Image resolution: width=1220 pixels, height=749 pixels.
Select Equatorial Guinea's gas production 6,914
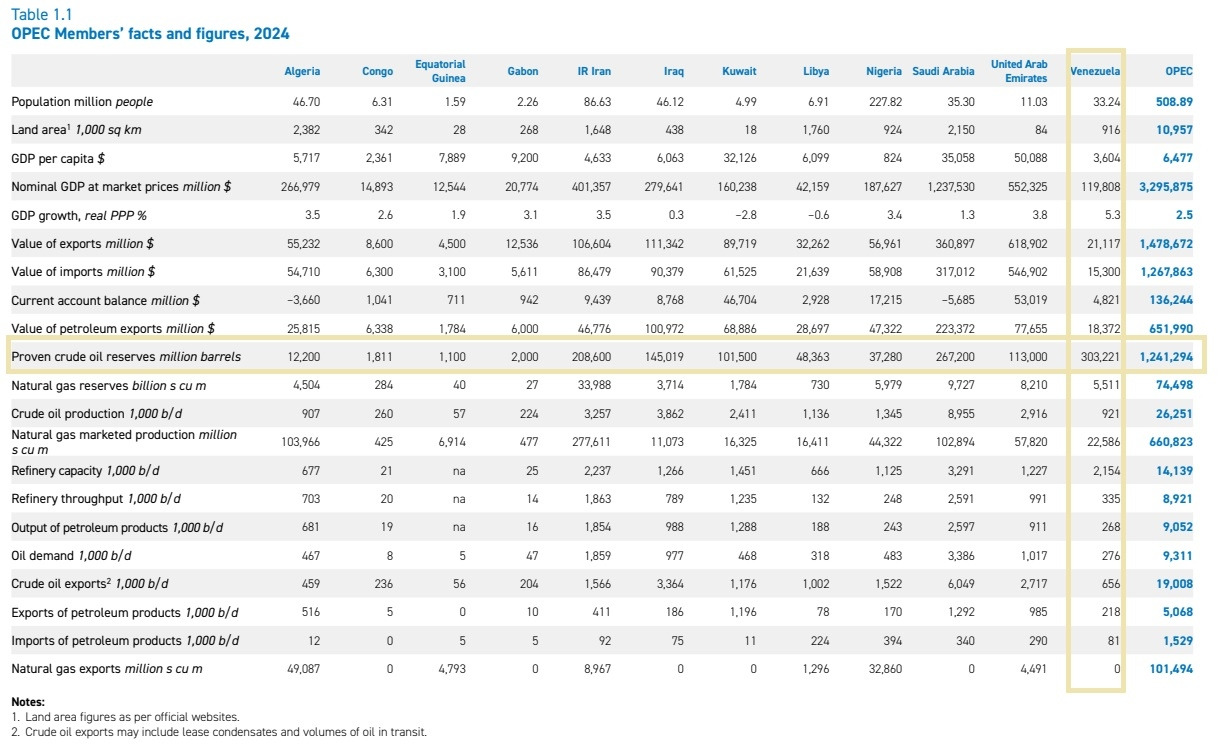(x=451, y=442)
